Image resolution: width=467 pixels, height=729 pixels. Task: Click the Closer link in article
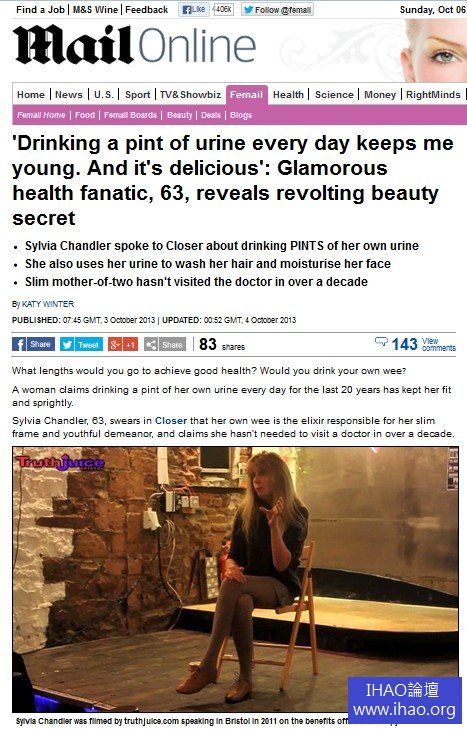click(171, 420)
